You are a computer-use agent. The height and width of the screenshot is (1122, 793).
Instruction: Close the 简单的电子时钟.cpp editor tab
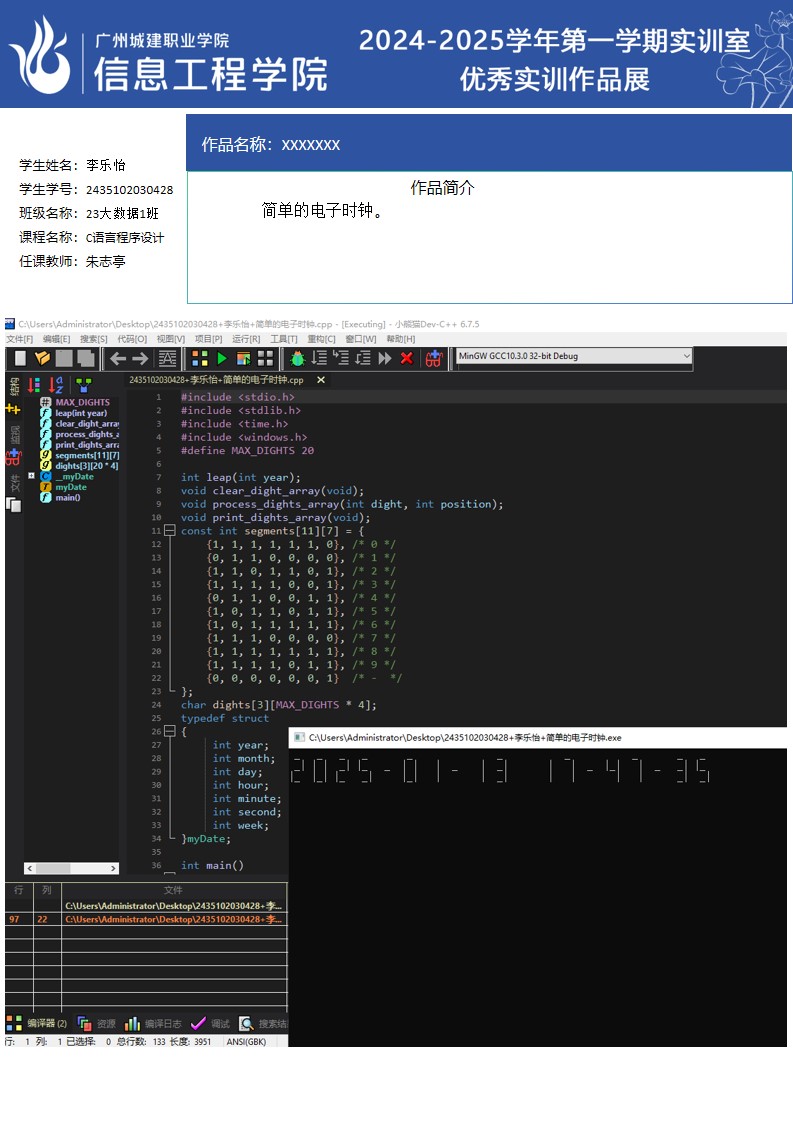pos(321,380)
